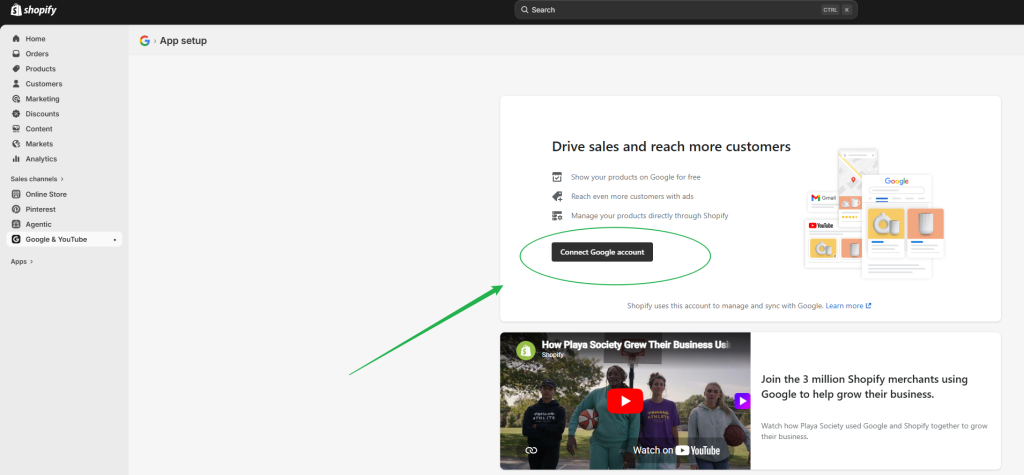Click the Marketing target icon

pyautogui.click(x=16, y=99)
